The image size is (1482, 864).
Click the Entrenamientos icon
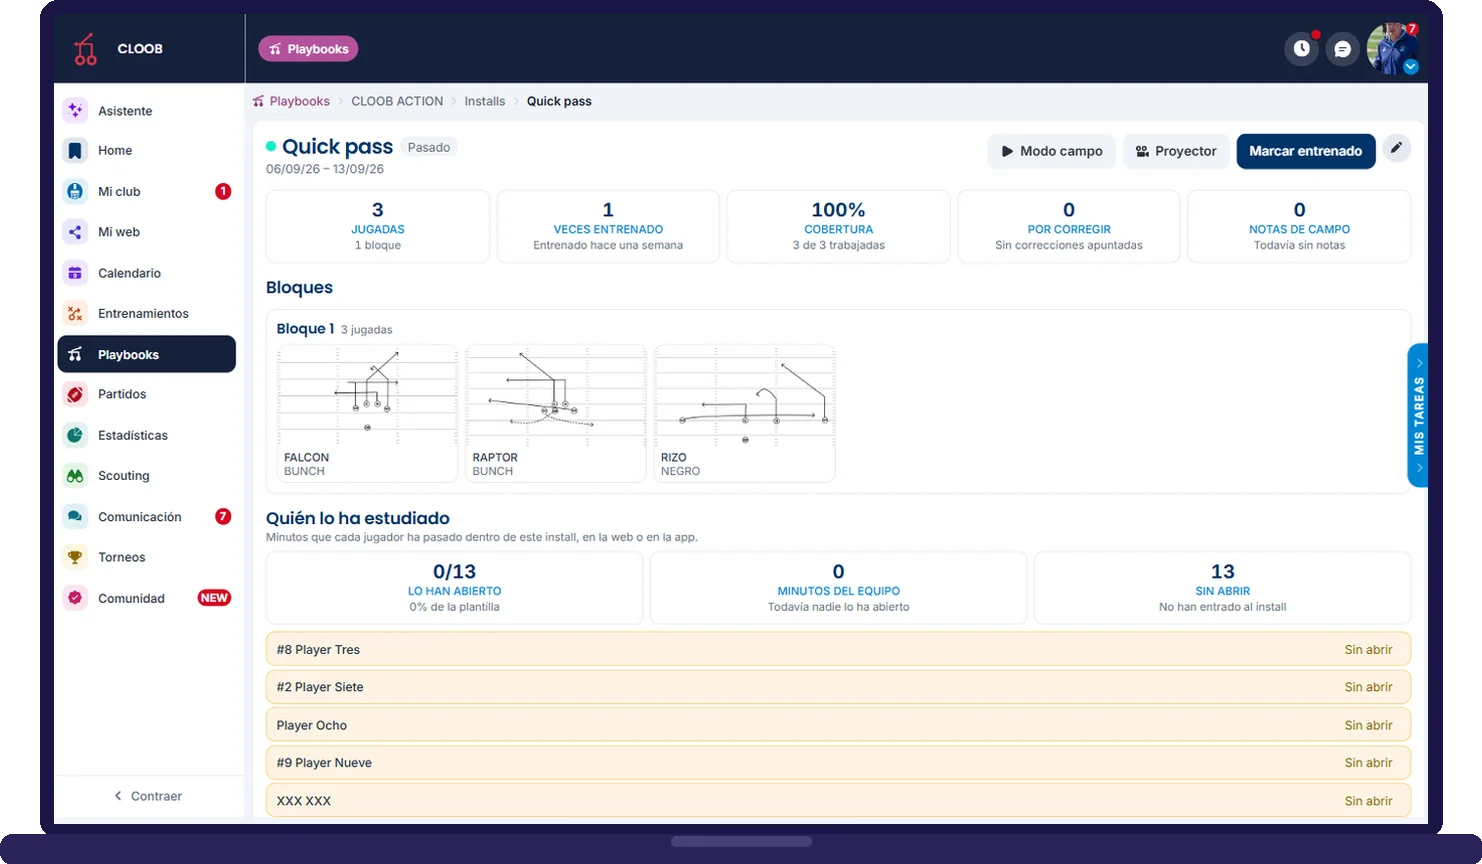(x=75, y=314)
